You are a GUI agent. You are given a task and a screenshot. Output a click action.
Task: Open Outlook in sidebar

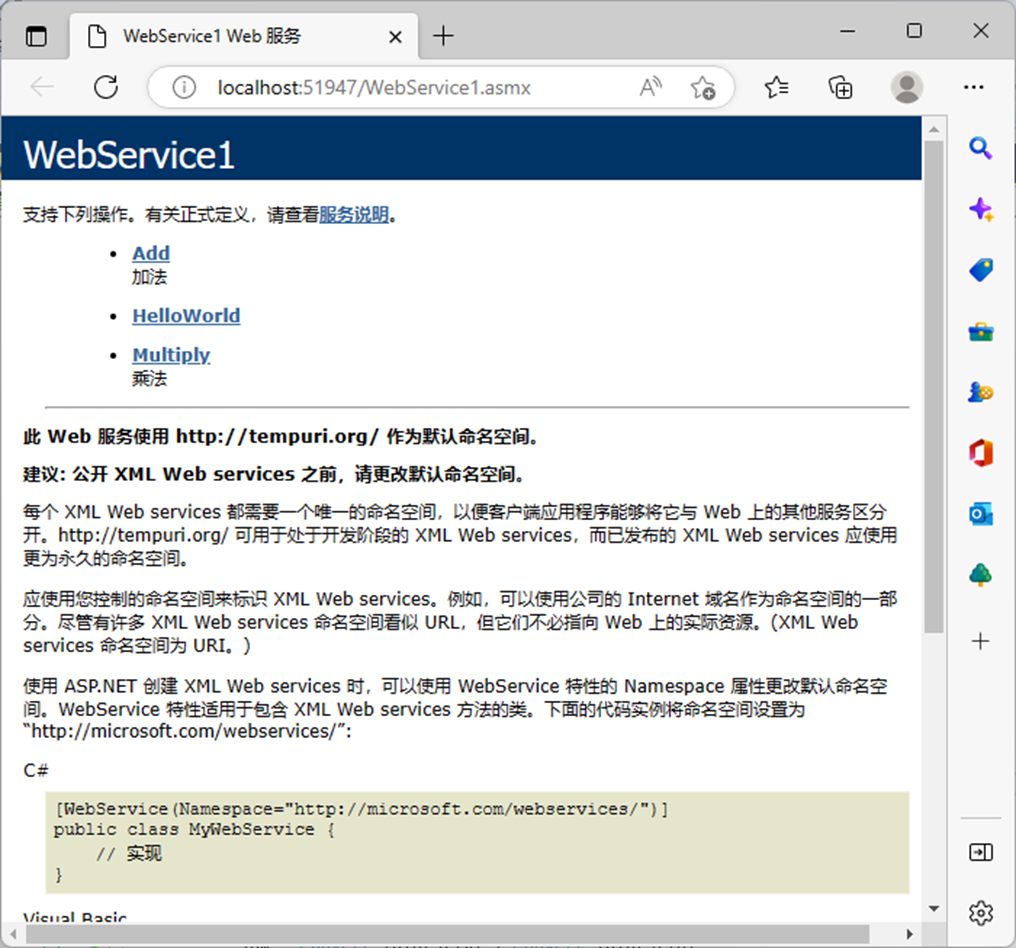980,514
